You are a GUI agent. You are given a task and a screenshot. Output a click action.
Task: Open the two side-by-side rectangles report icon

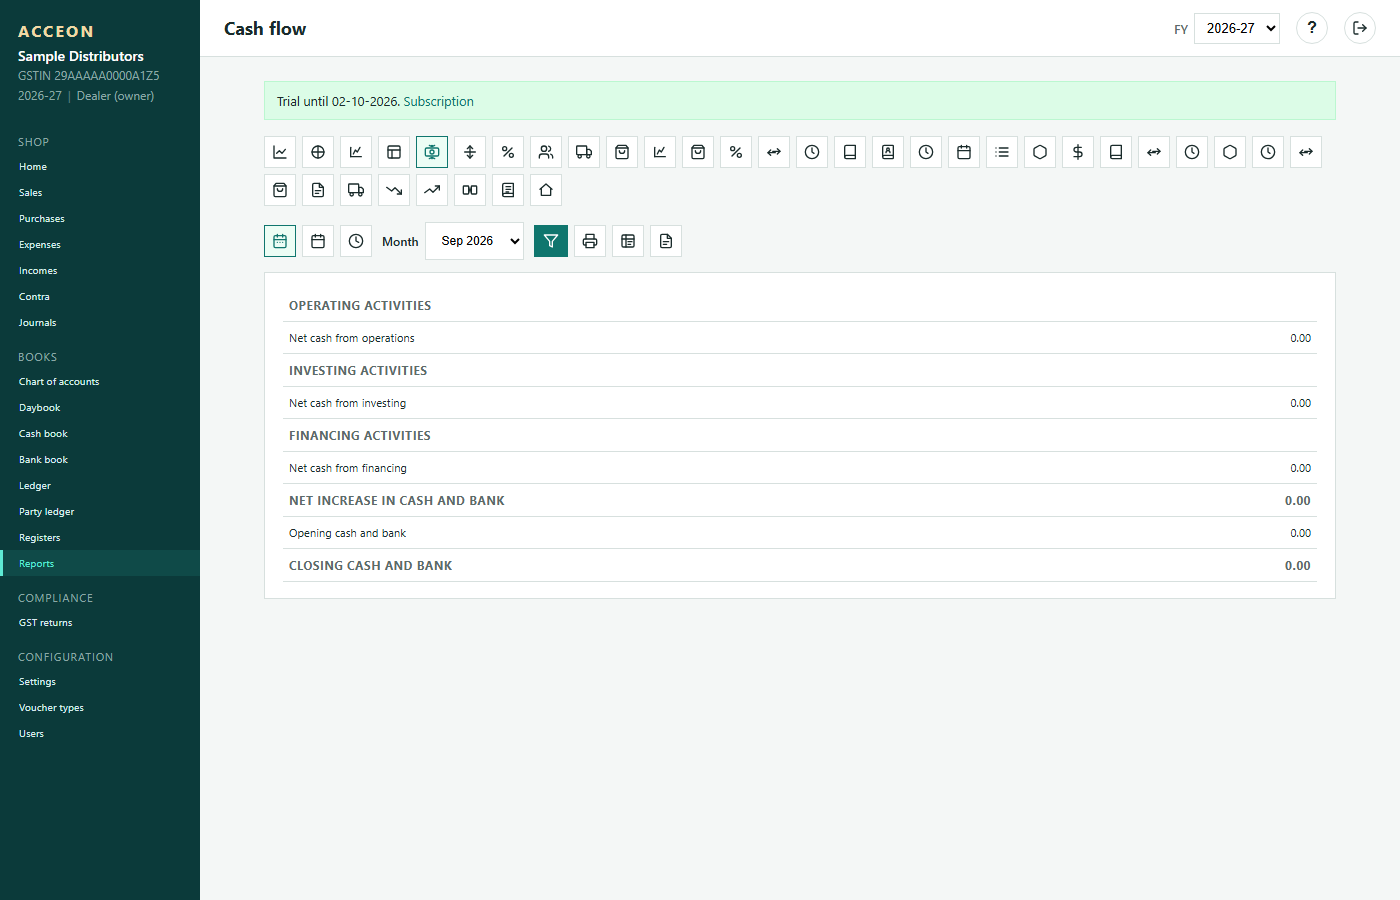point(470,190)
